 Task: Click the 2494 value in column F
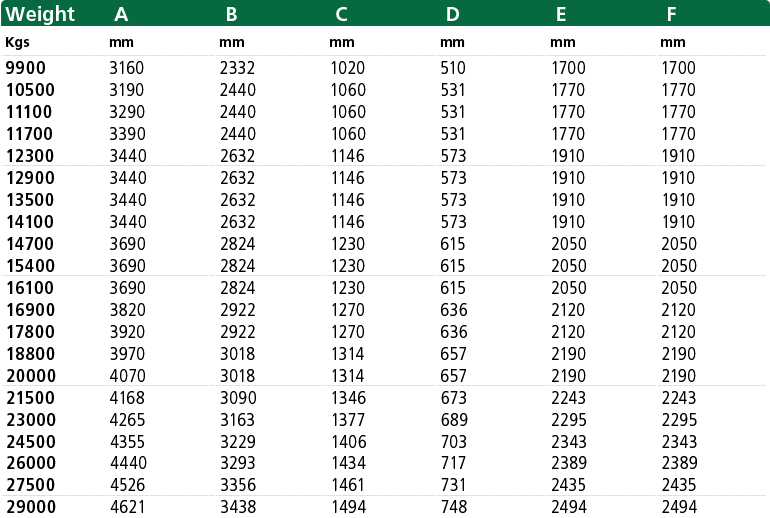tap(679, 507)
